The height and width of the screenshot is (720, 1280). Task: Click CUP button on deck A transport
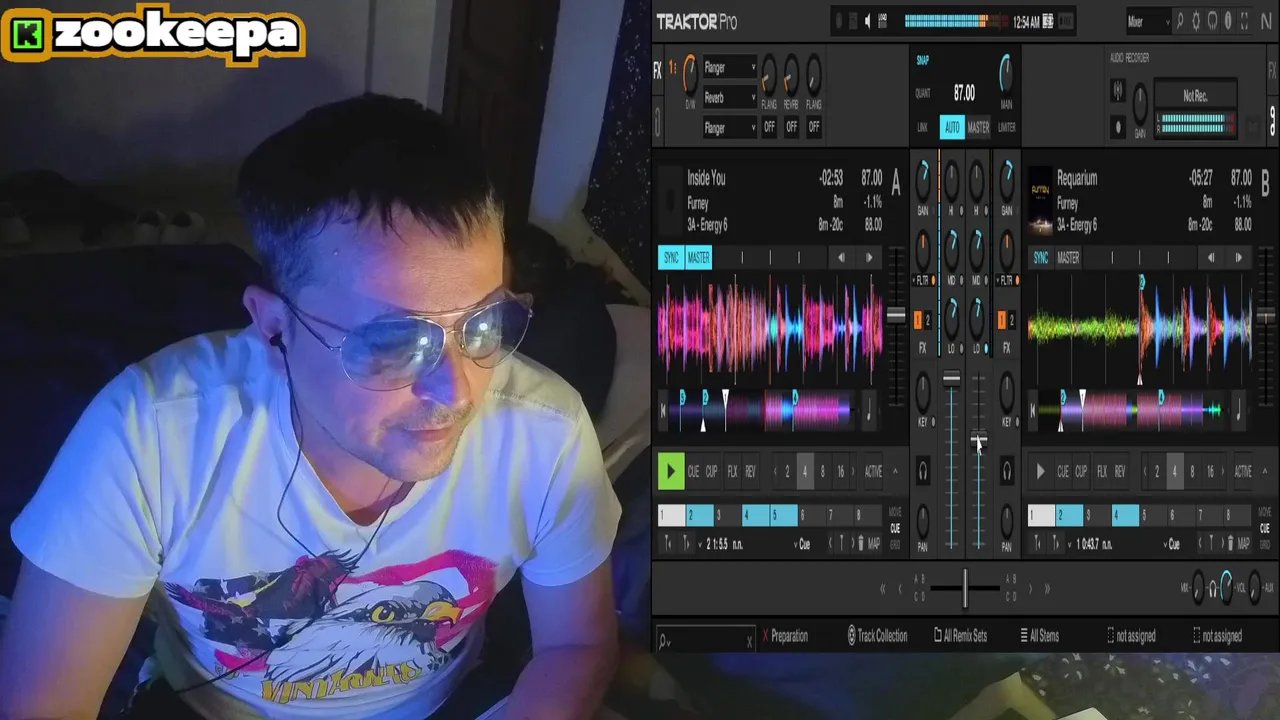point(712,472)
